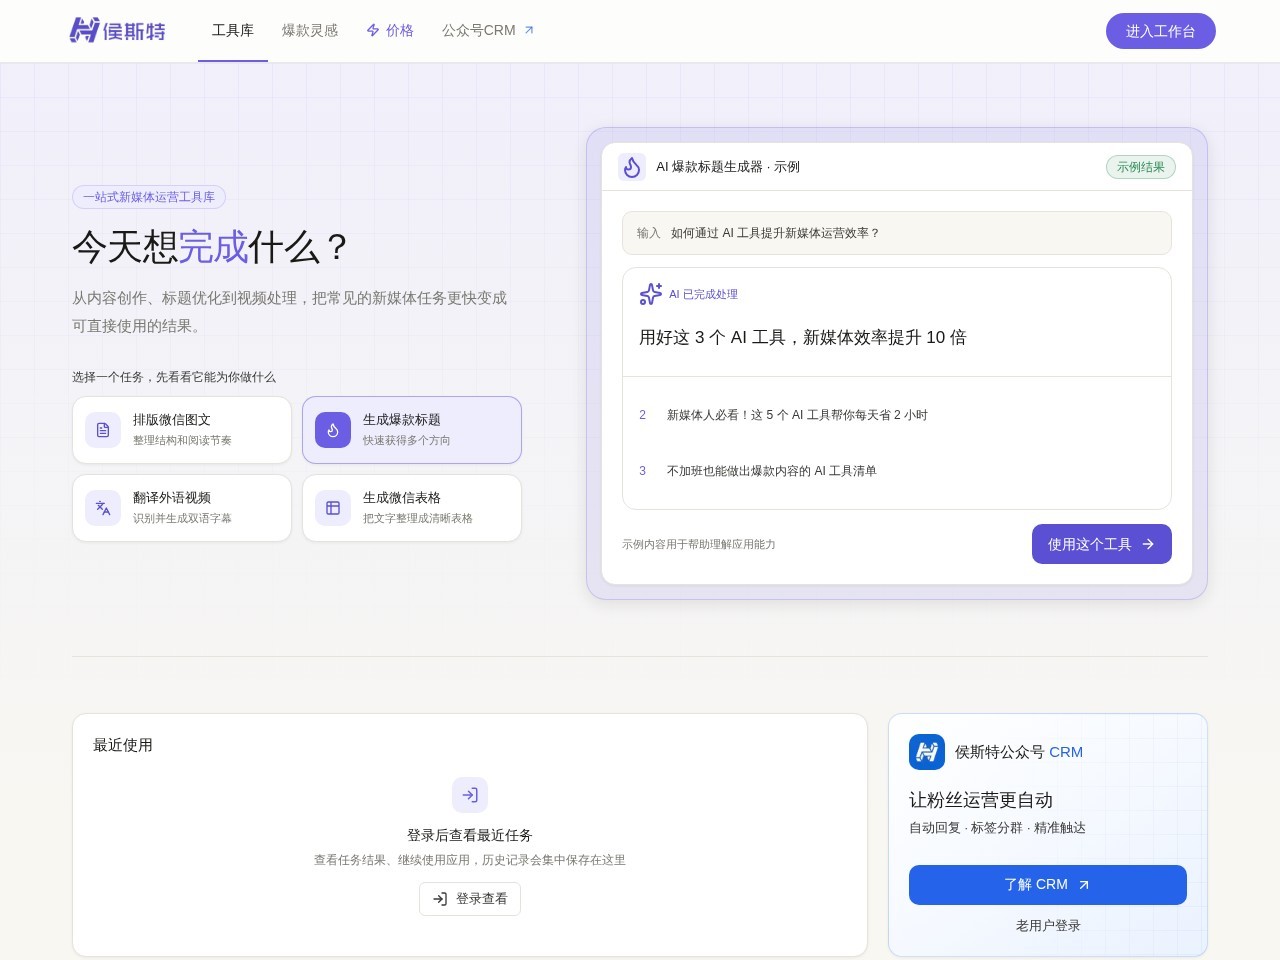Click translate icon on 翻译外语视频 card
The width and height of the screenshot is (1280, 960).
click(x=103, y=508)
